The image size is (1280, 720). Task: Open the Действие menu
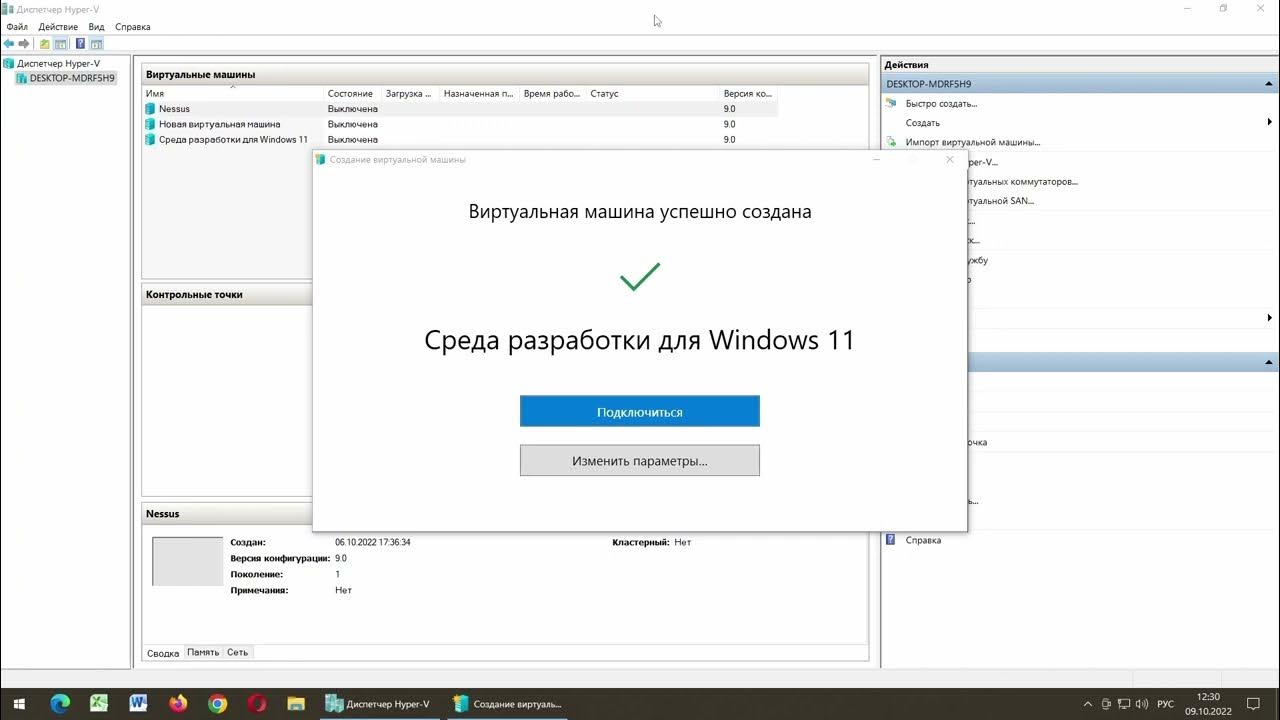pos(58,27)
